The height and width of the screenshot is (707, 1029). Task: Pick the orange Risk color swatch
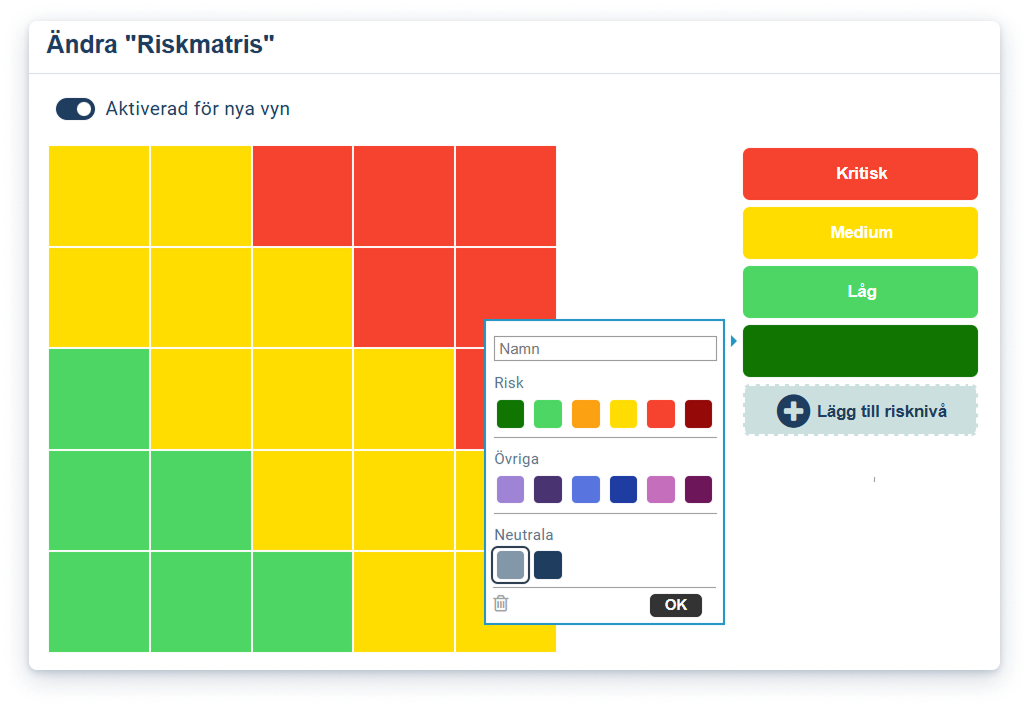(586, 414)
